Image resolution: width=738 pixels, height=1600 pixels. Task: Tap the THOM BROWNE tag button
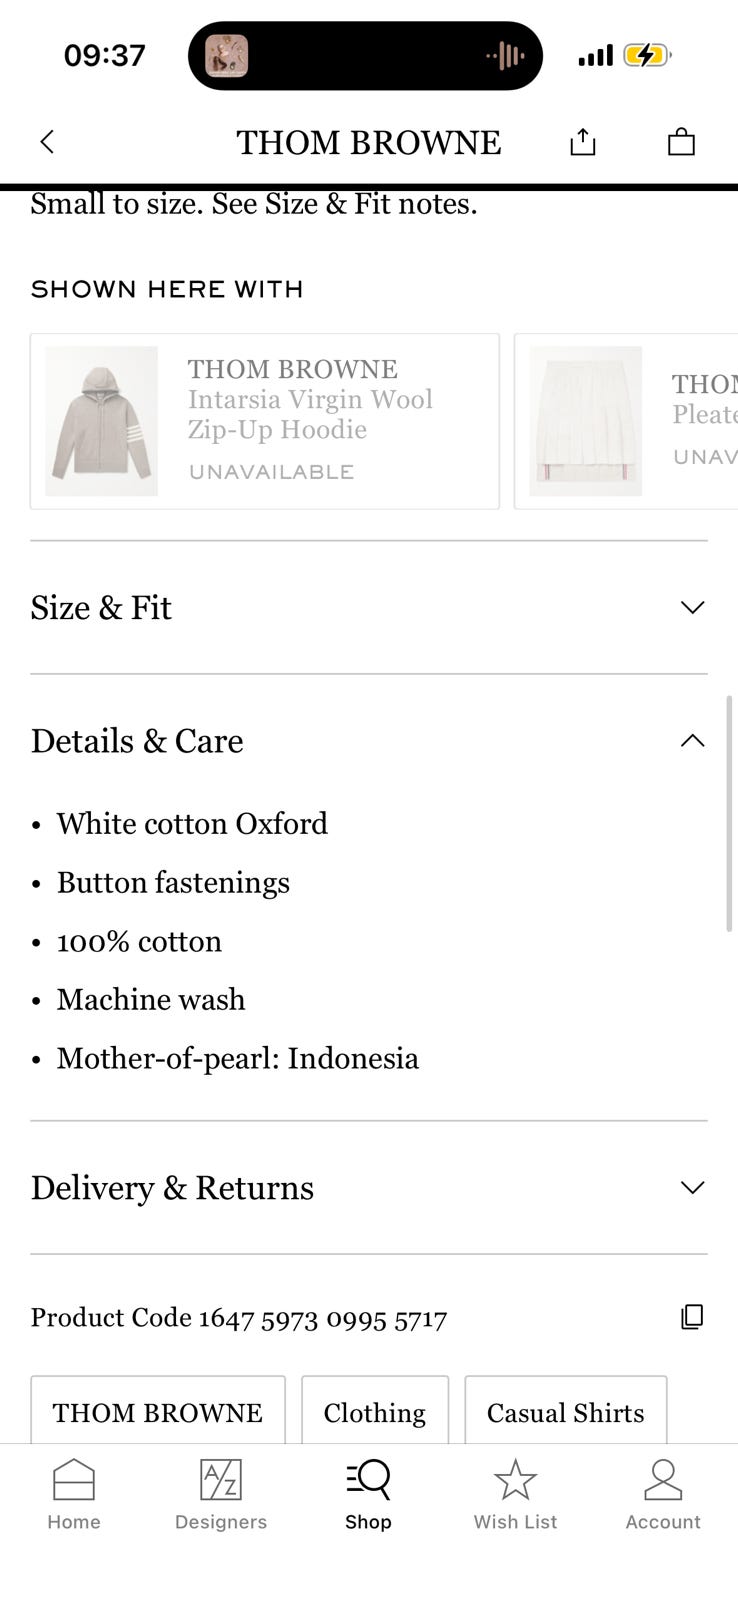[x=158, y=1412]
